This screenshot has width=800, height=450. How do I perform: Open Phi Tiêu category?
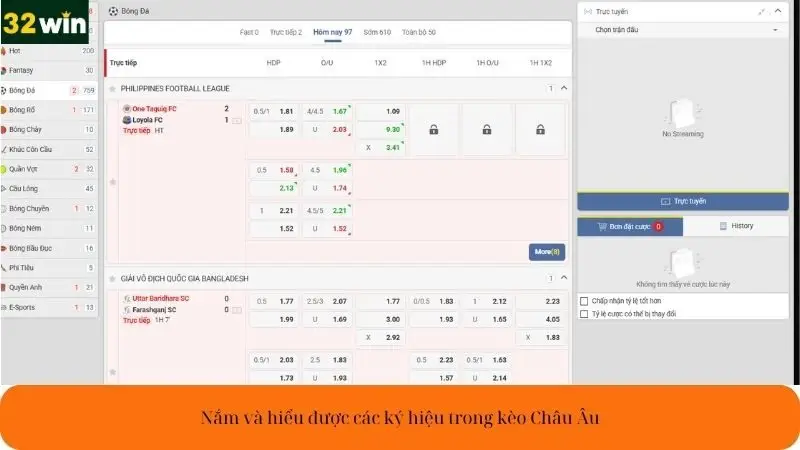(x=48, y=268)
